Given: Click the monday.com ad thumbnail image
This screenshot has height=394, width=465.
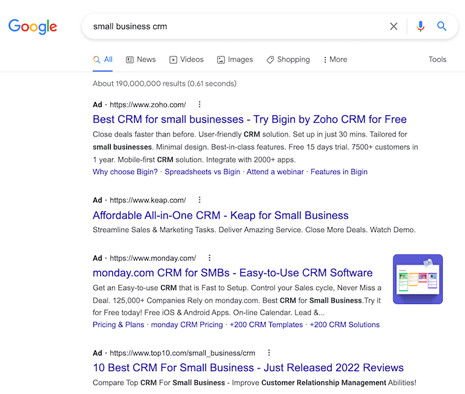Looking at the screenshot, I should 418,279.
